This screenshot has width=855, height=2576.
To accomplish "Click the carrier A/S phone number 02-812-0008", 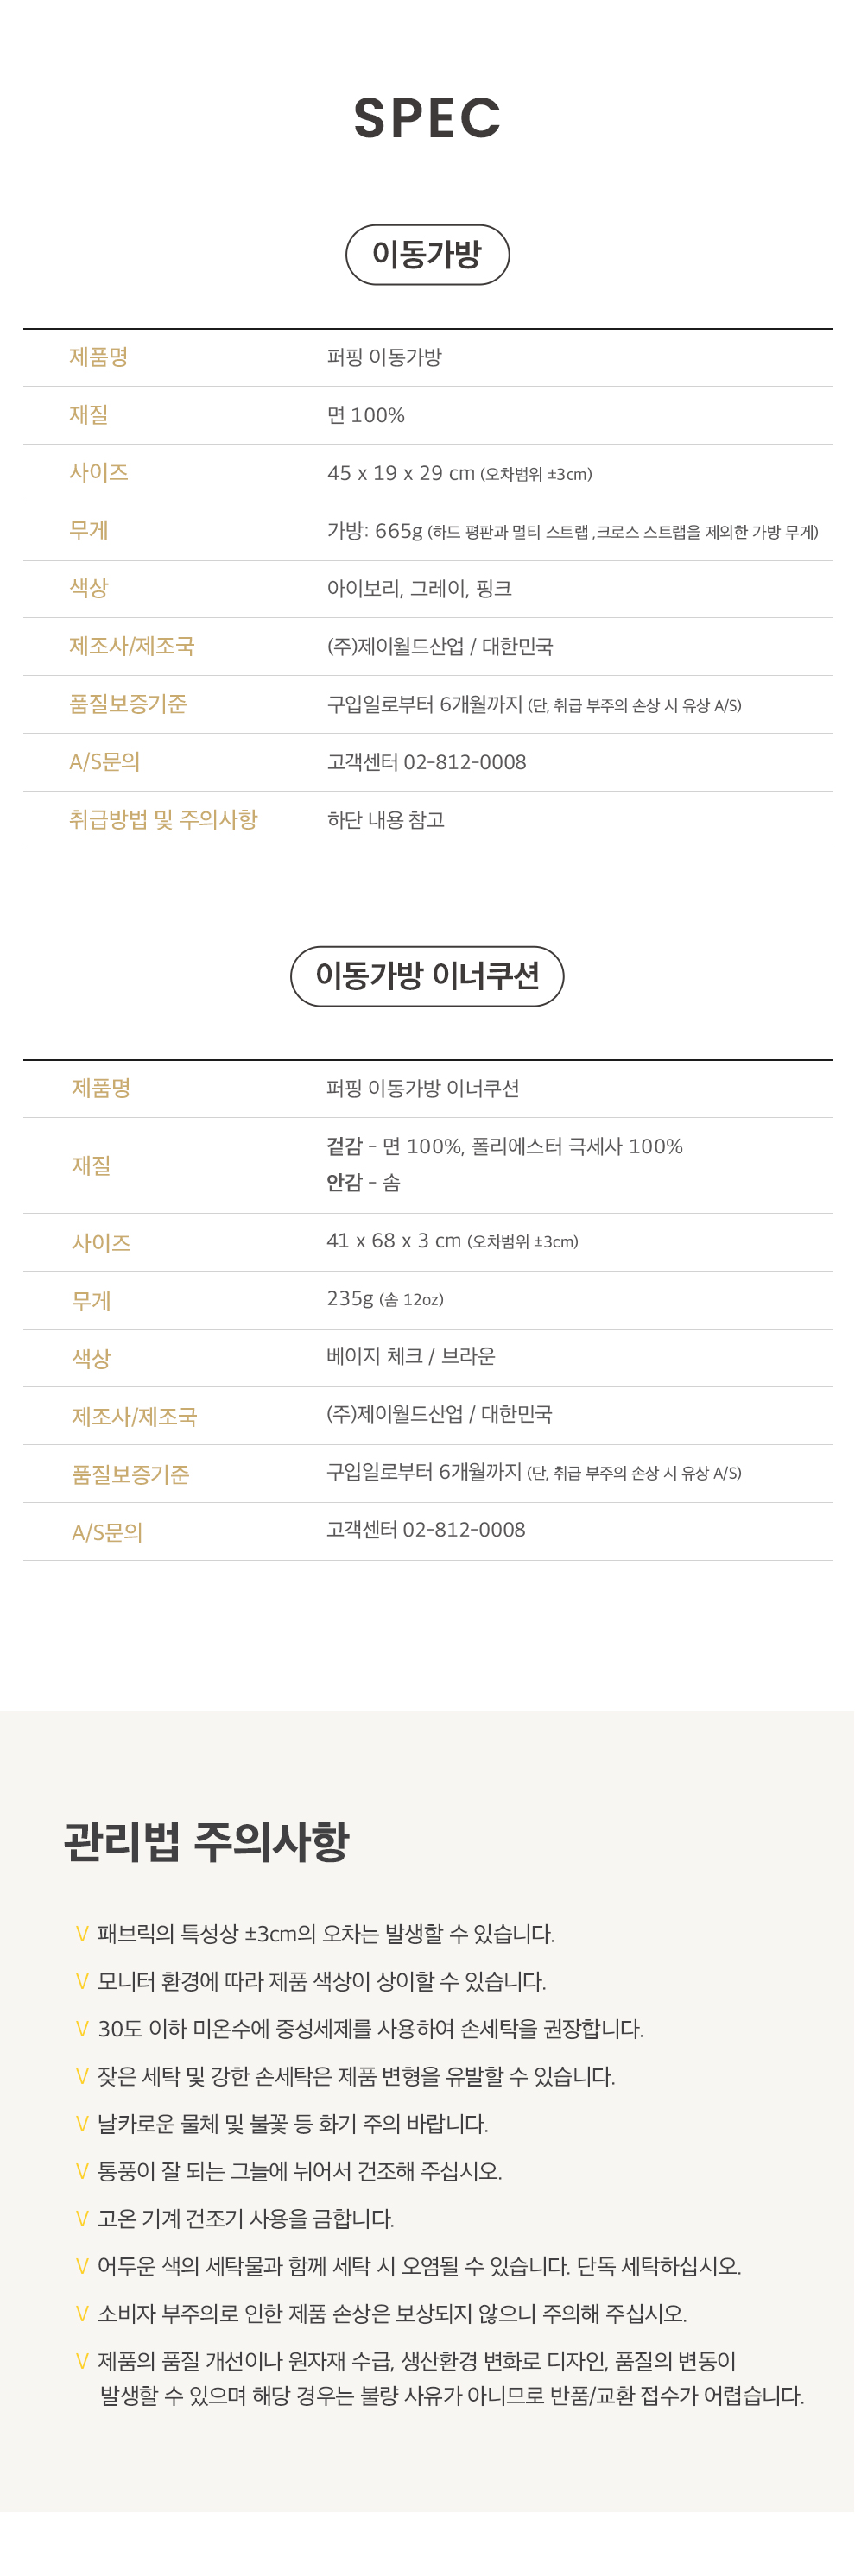I will [464, 762].
